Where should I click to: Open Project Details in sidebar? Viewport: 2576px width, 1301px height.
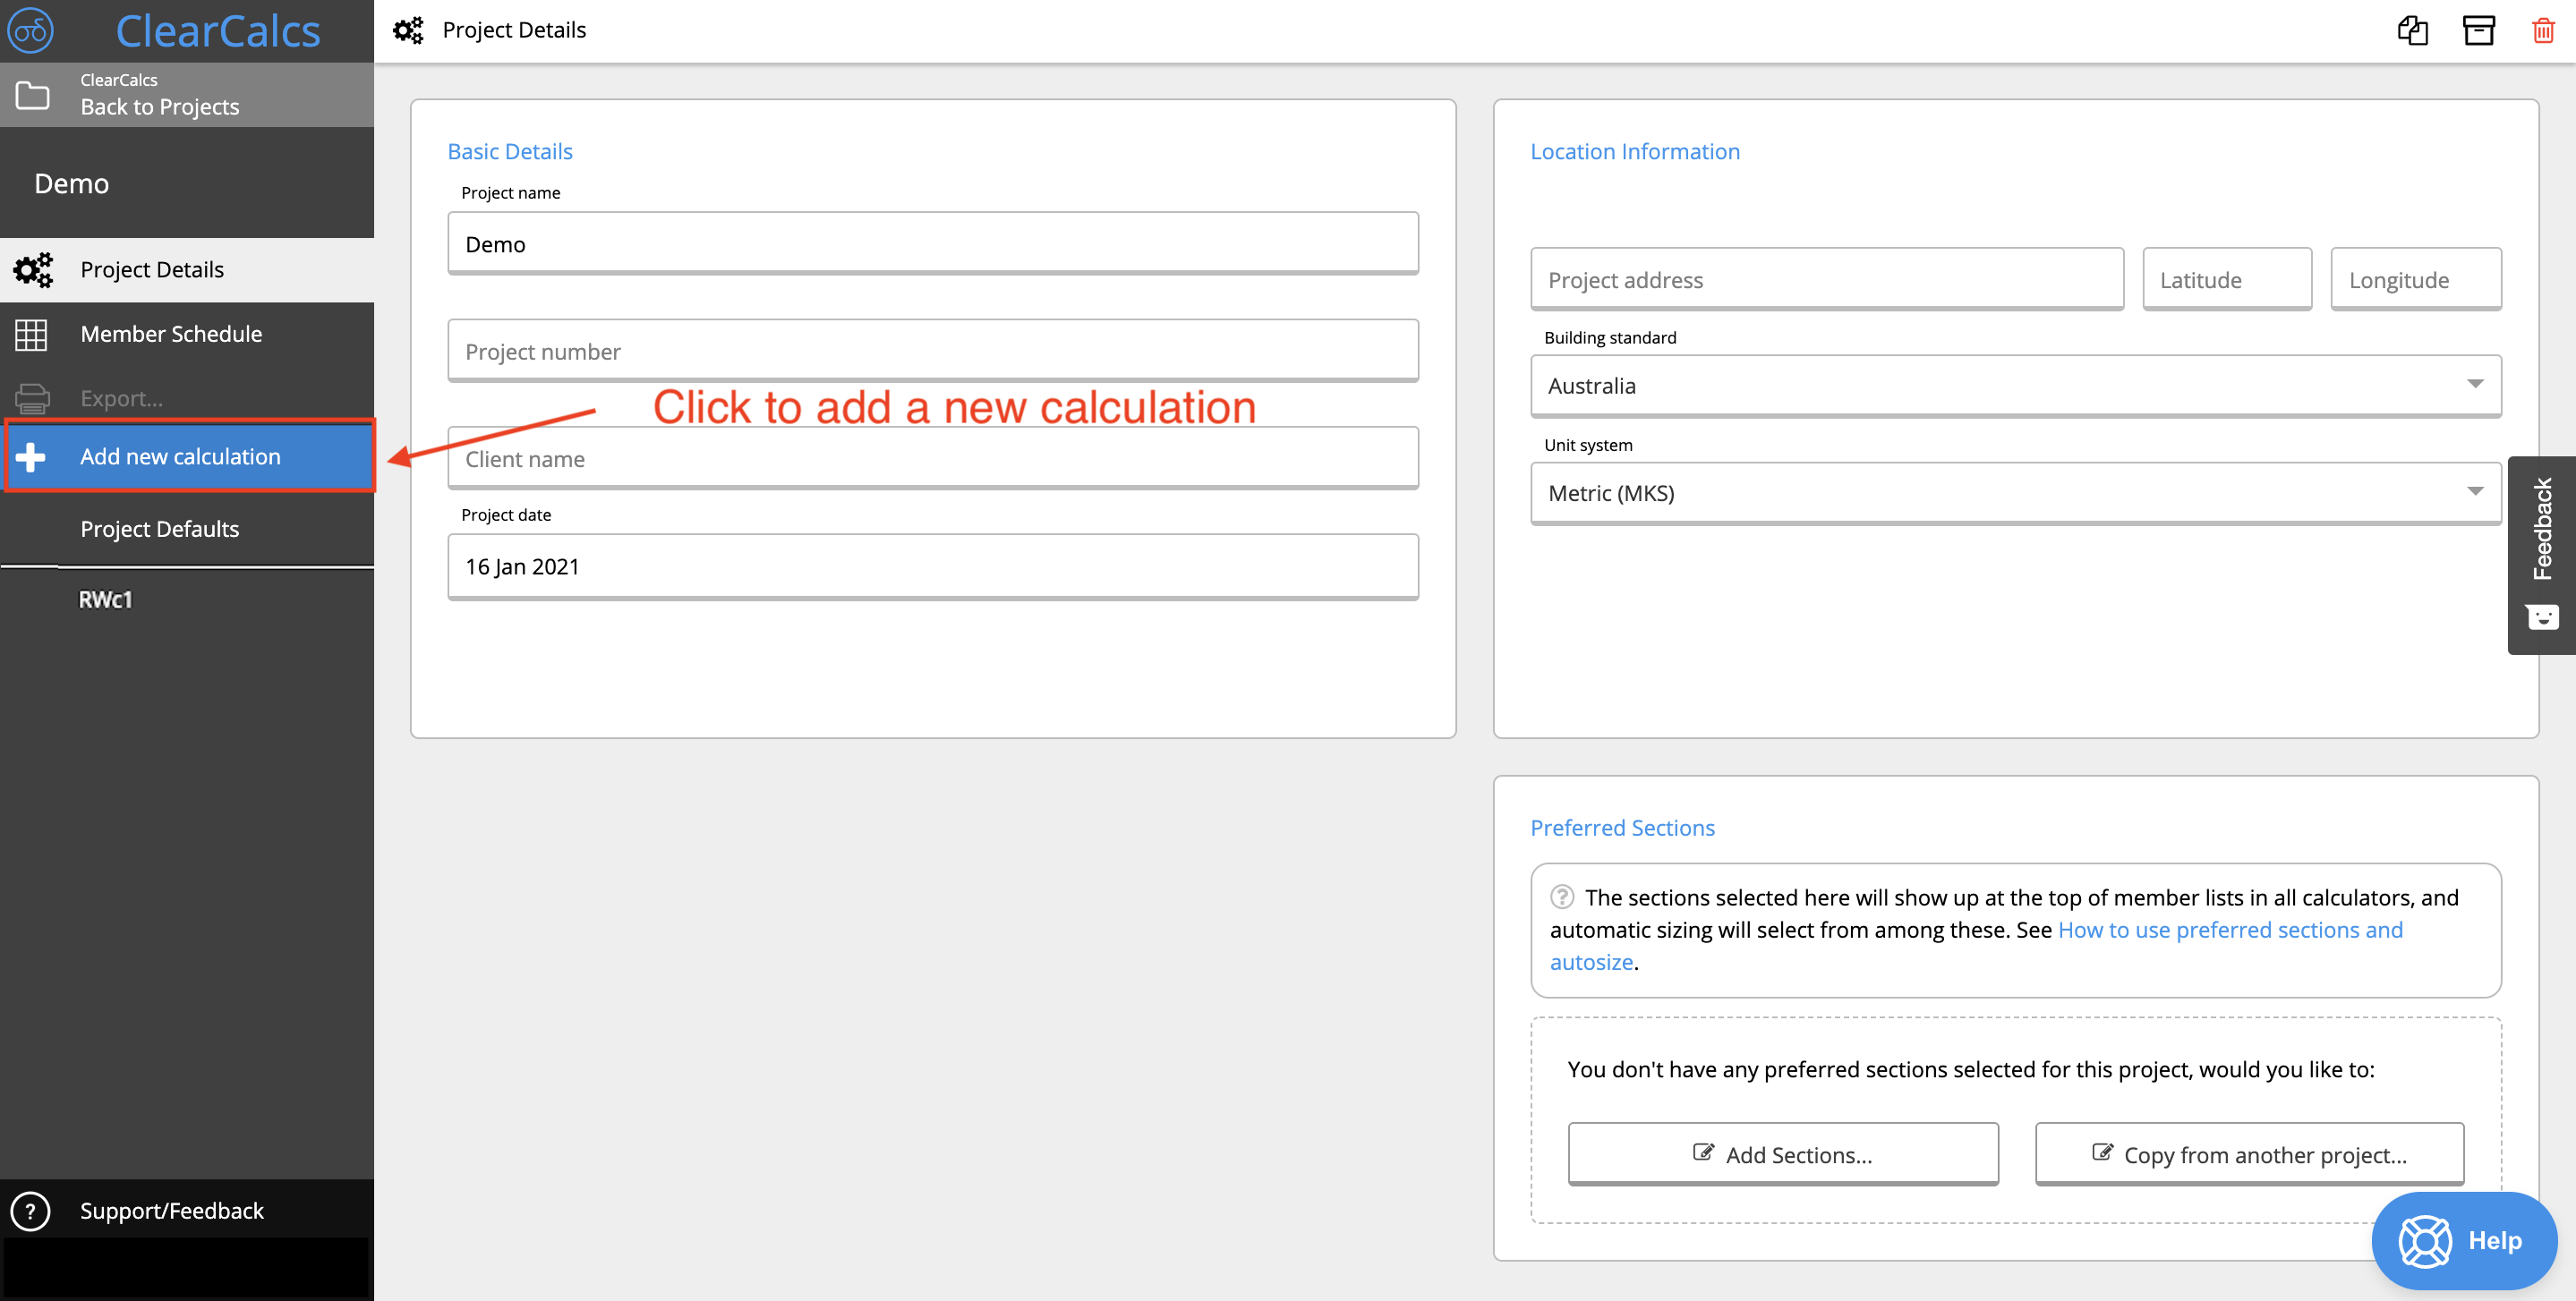tap(187, 270)
